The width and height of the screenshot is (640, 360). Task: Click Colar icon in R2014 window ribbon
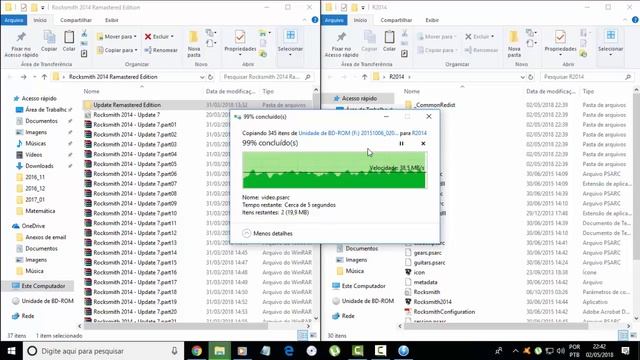click(389, 41)
